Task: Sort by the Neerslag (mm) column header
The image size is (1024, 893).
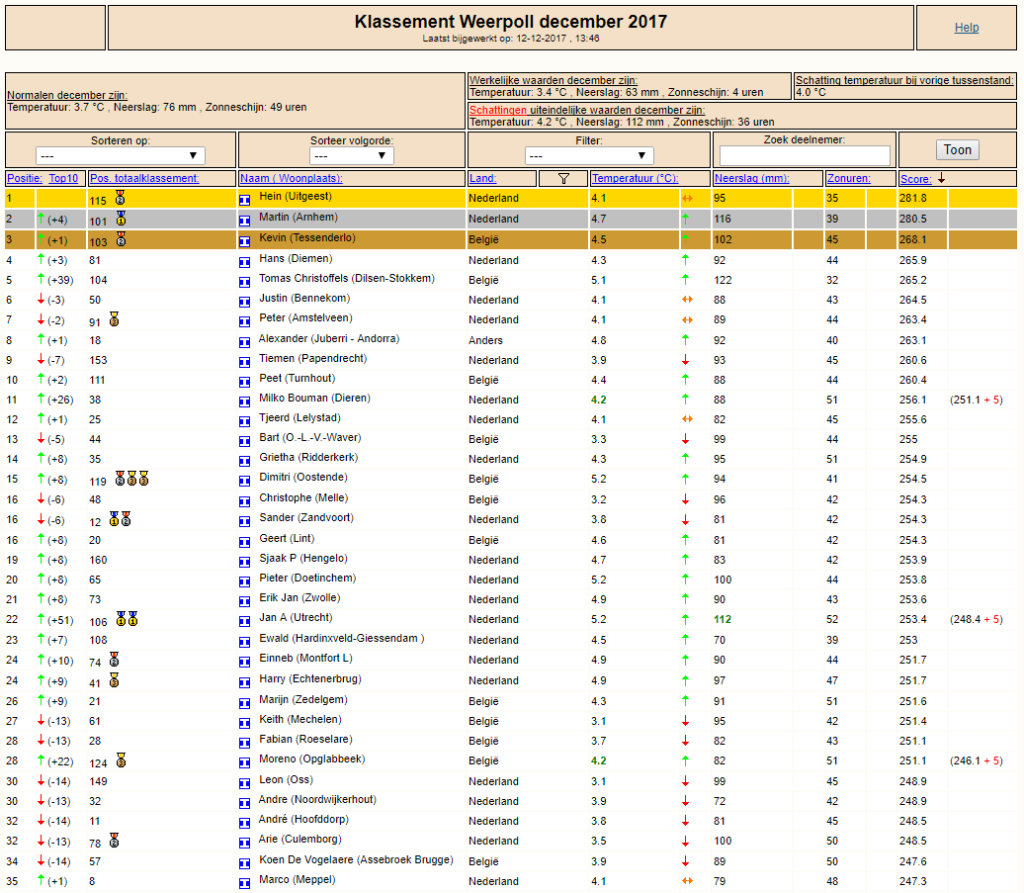Action: [x=752, y=178]
